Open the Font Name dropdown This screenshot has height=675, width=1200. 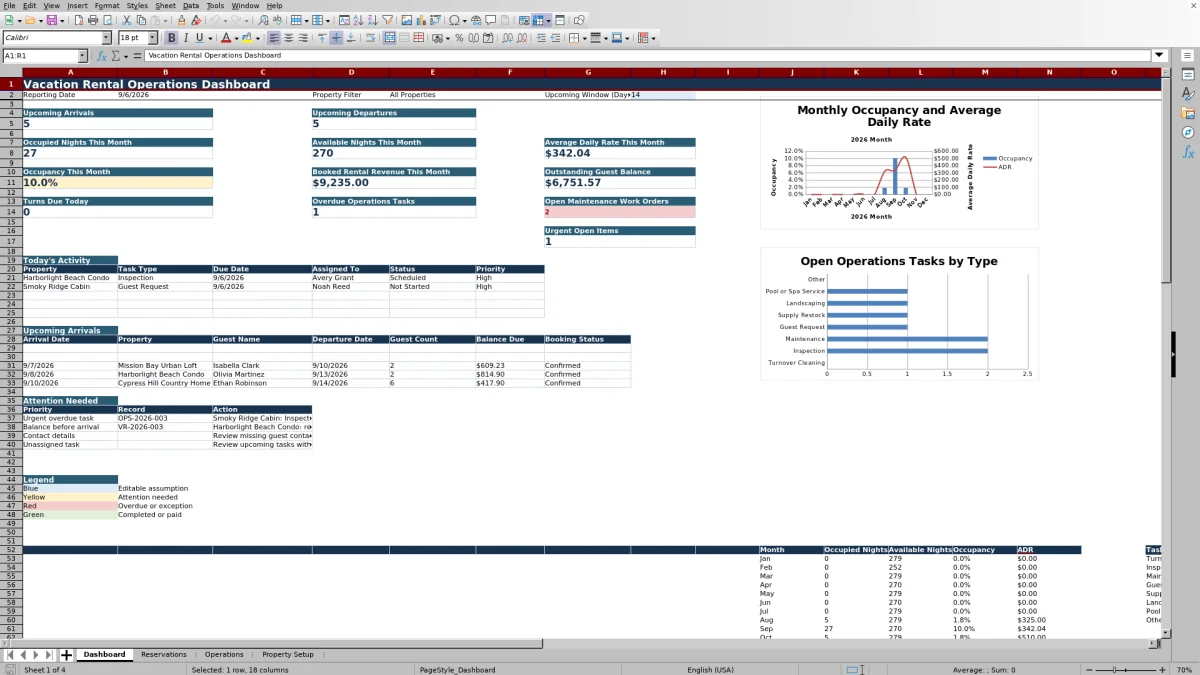(106, 38)
